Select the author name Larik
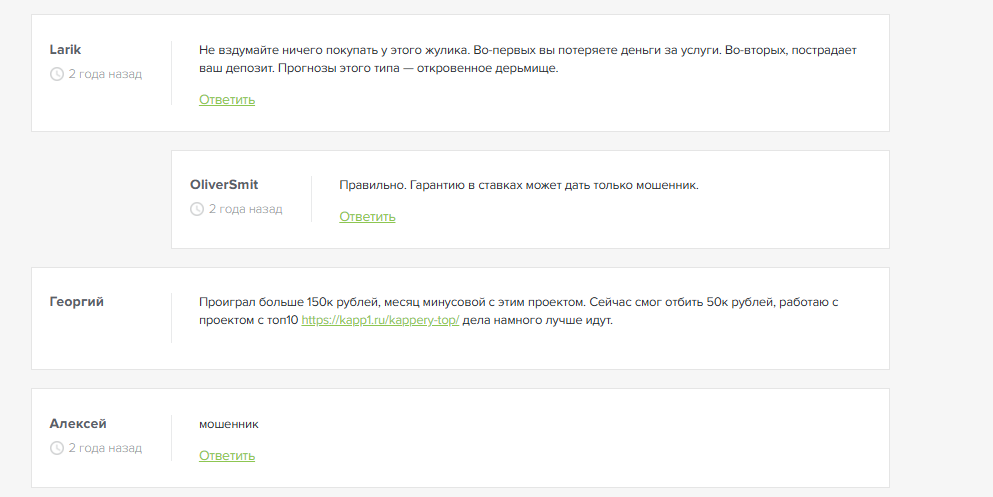The height and width of the screenshot is (497, 993). (65, 49)
